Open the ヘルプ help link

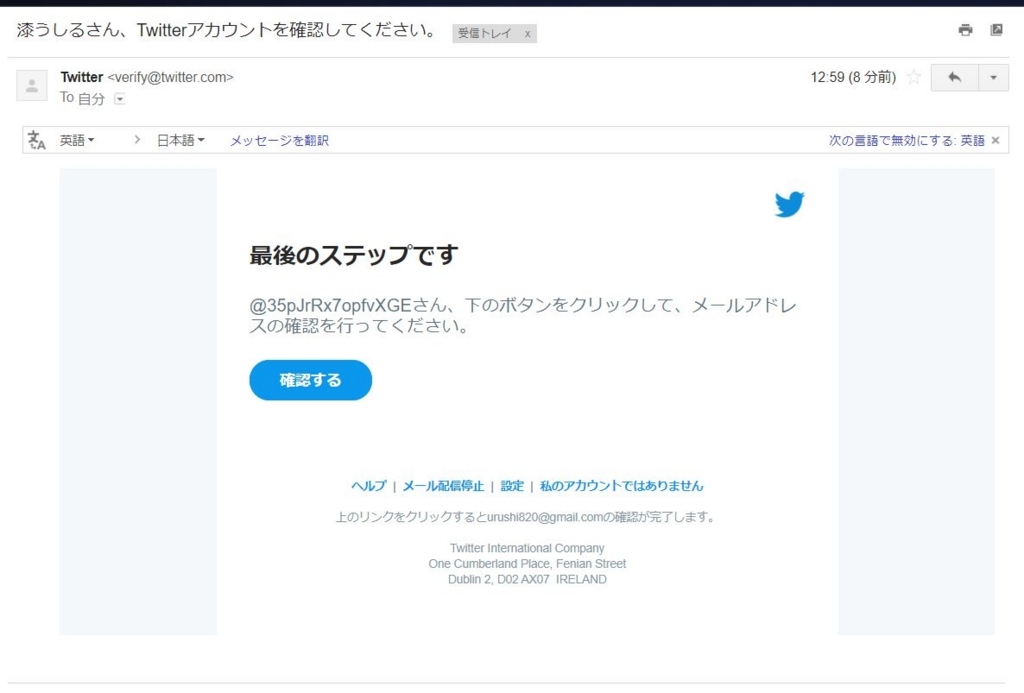click(367, 486)
